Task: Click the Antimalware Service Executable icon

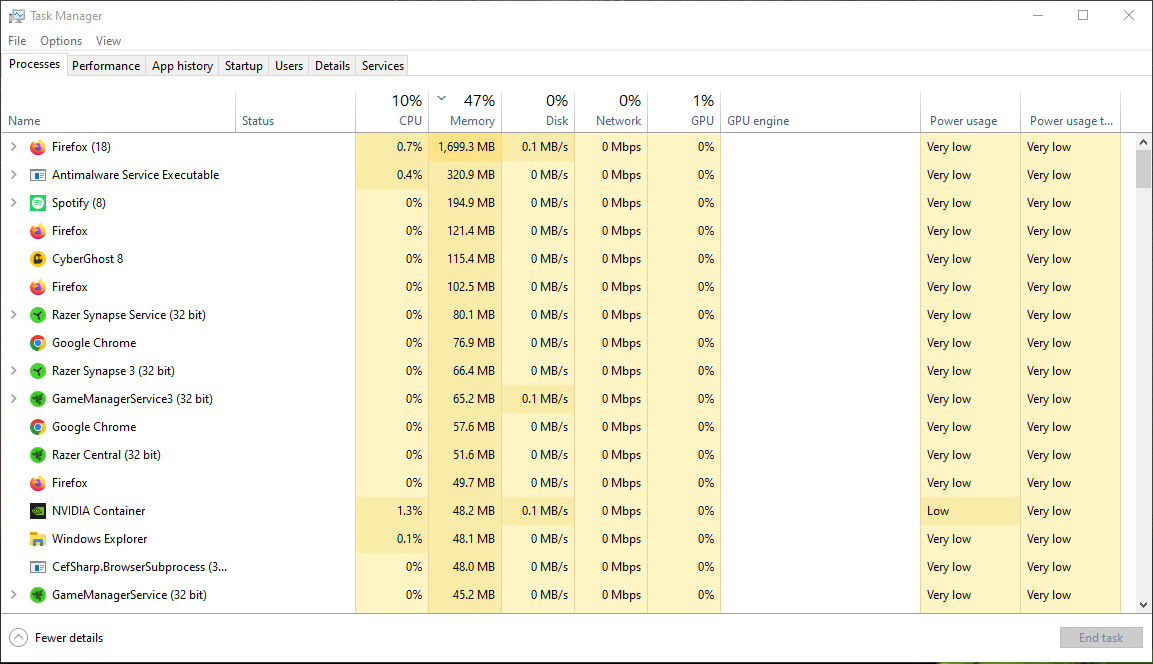Action: click(x=38, y=175)
